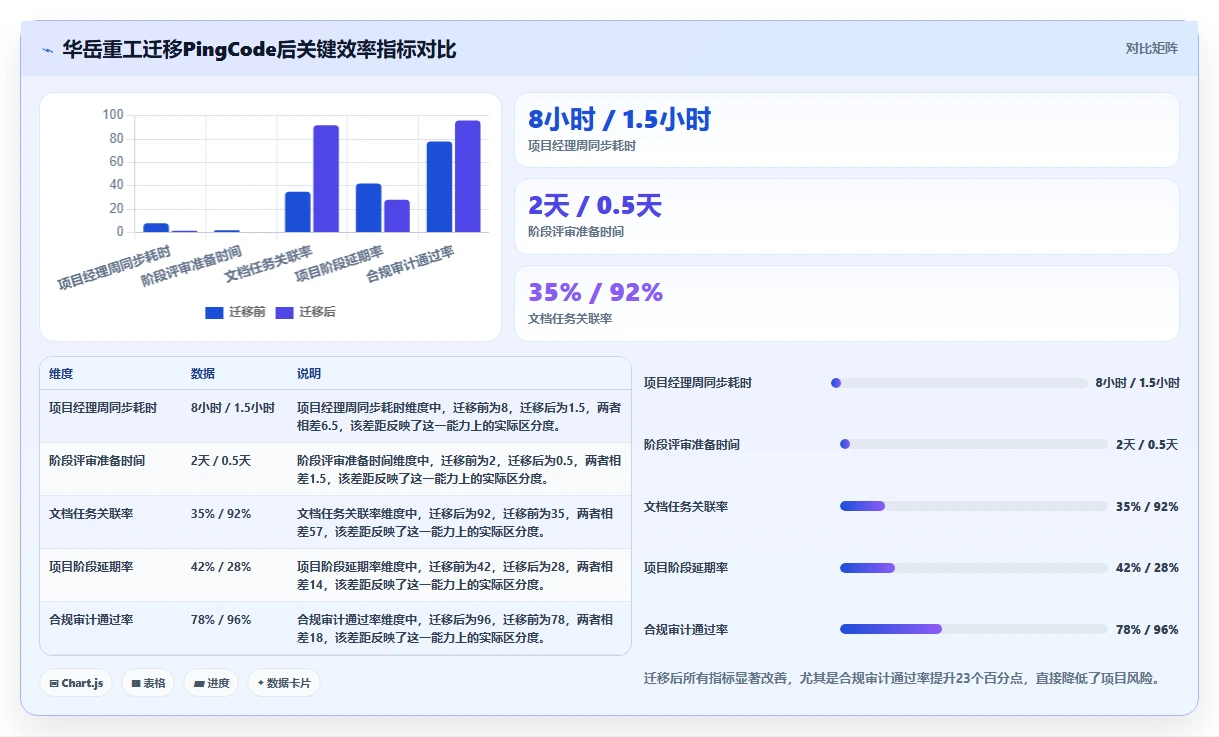The width and height of the screenshot is (1219, 737).
Task: Toggle the 迁移后 legend entry in chart
Action: (x=305, y=312)
